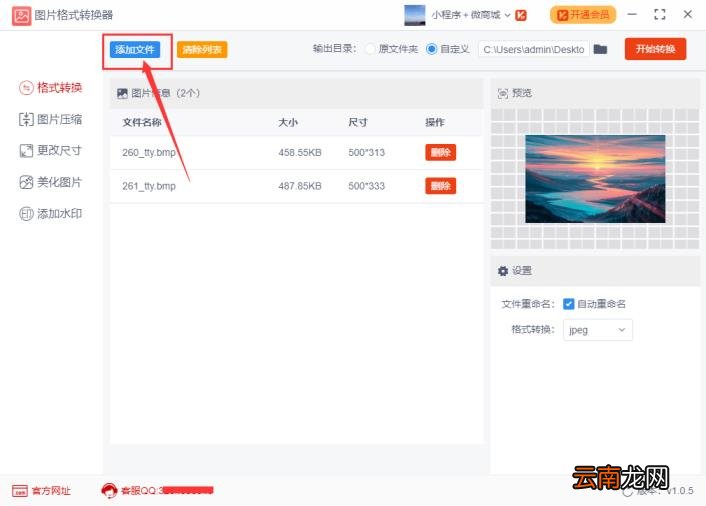The height and width of the screenshot is (506, 706).
Task: Switch to the 更改尺寸 tab
Action: (50, 150)
